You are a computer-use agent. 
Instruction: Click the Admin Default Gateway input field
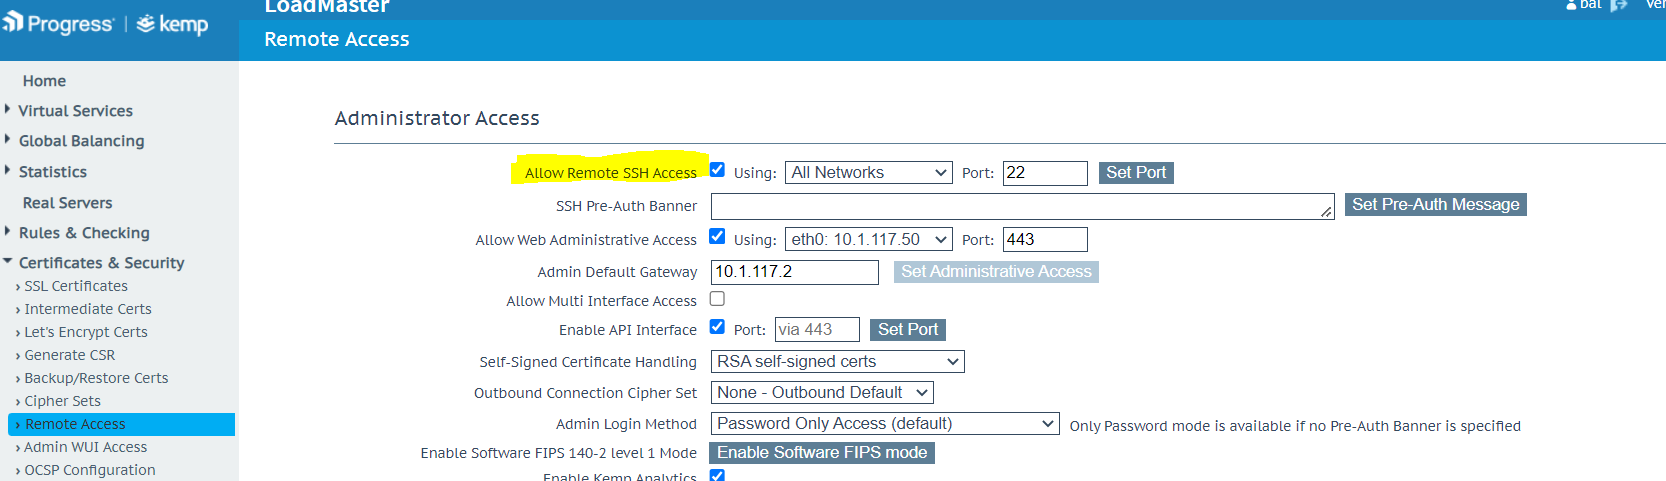tap(794, 272)
